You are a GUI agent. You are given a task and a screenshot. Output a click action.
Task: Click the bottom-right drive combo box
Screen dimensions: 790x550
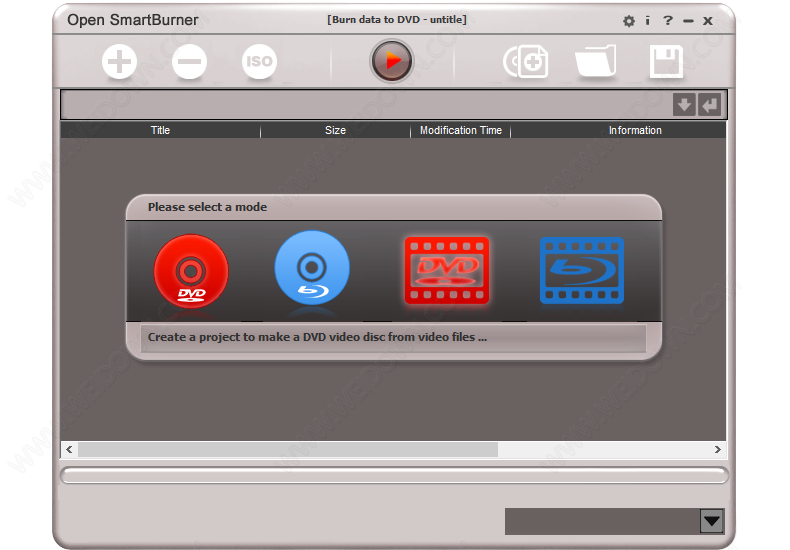coord(615,521)
